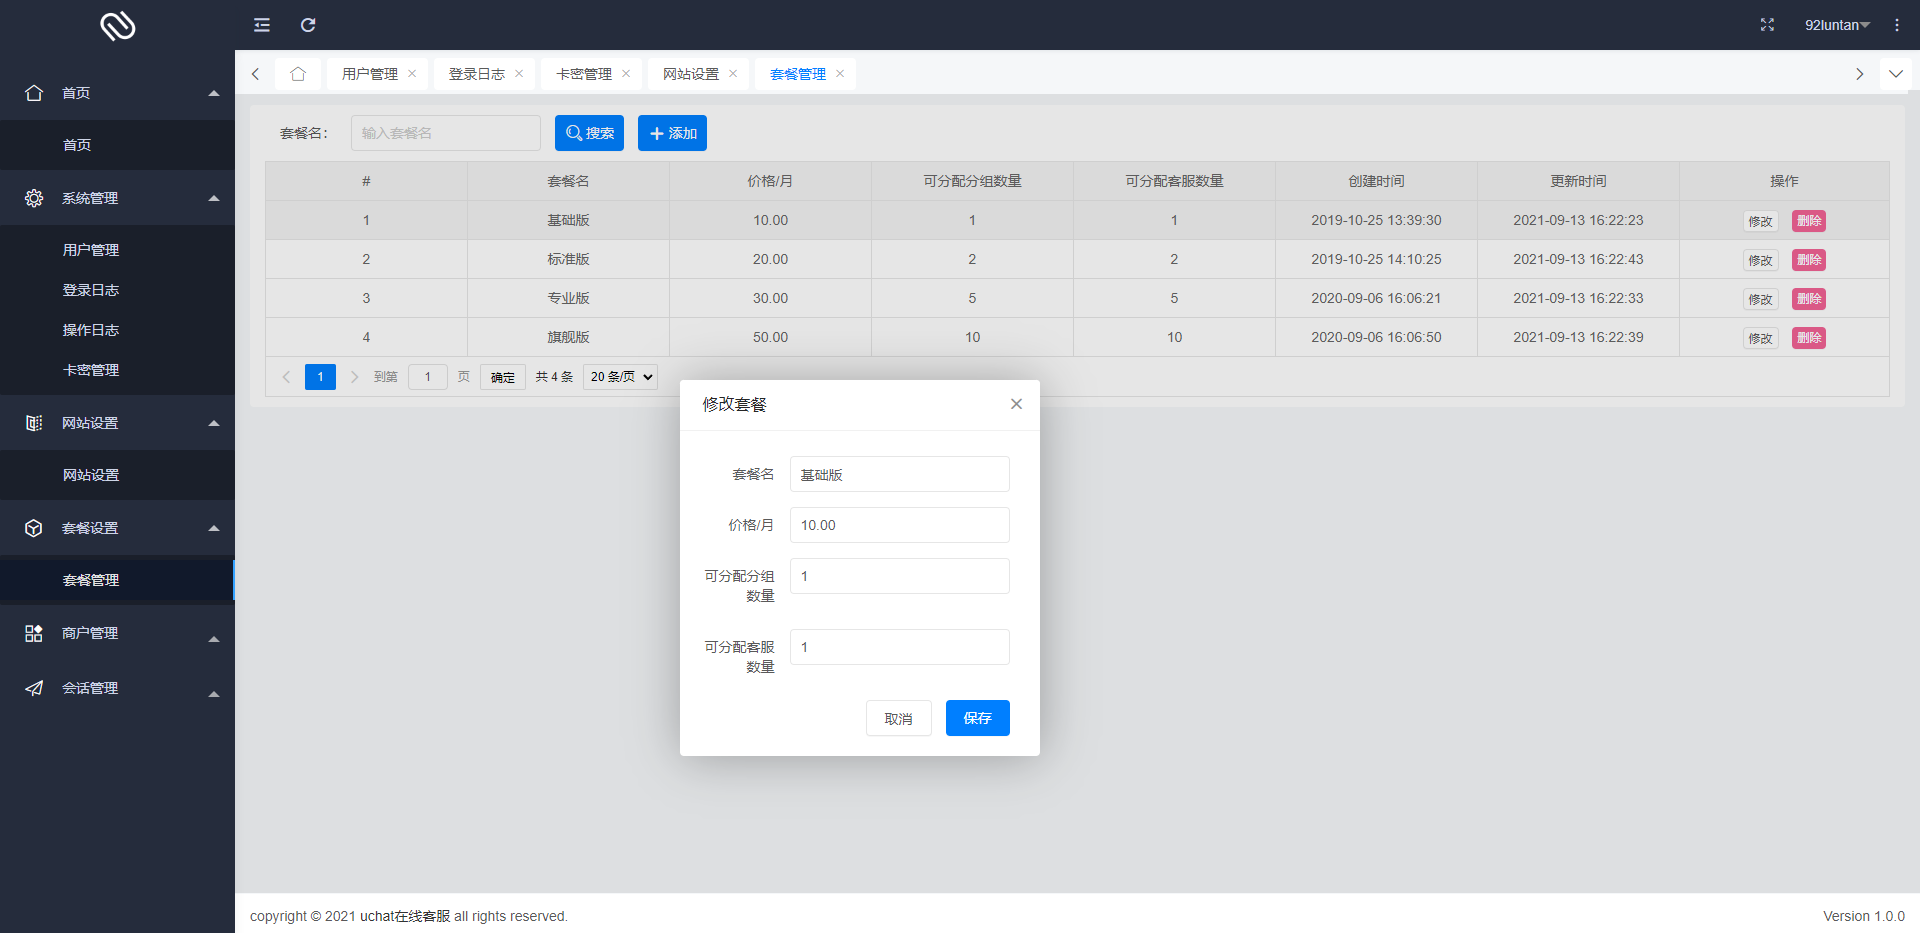The height and width of the screenshot is (933, 1920).
Task: Collapse the sidebar with the menu icon
Action: point(262,25)
